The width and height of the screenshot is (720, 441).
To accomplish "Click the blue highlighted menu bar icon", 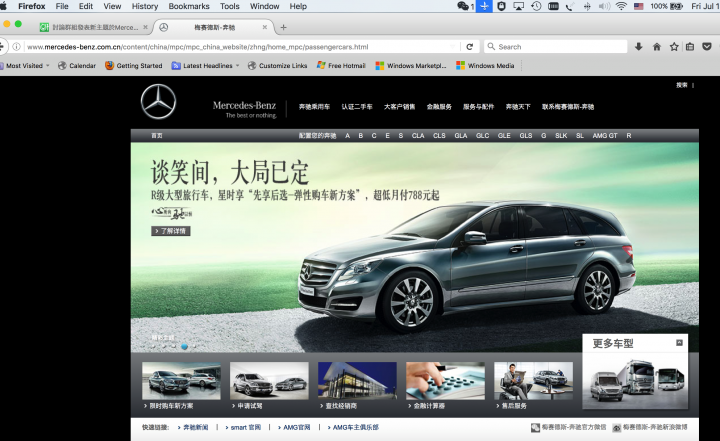I will click(x=484, y=6).
